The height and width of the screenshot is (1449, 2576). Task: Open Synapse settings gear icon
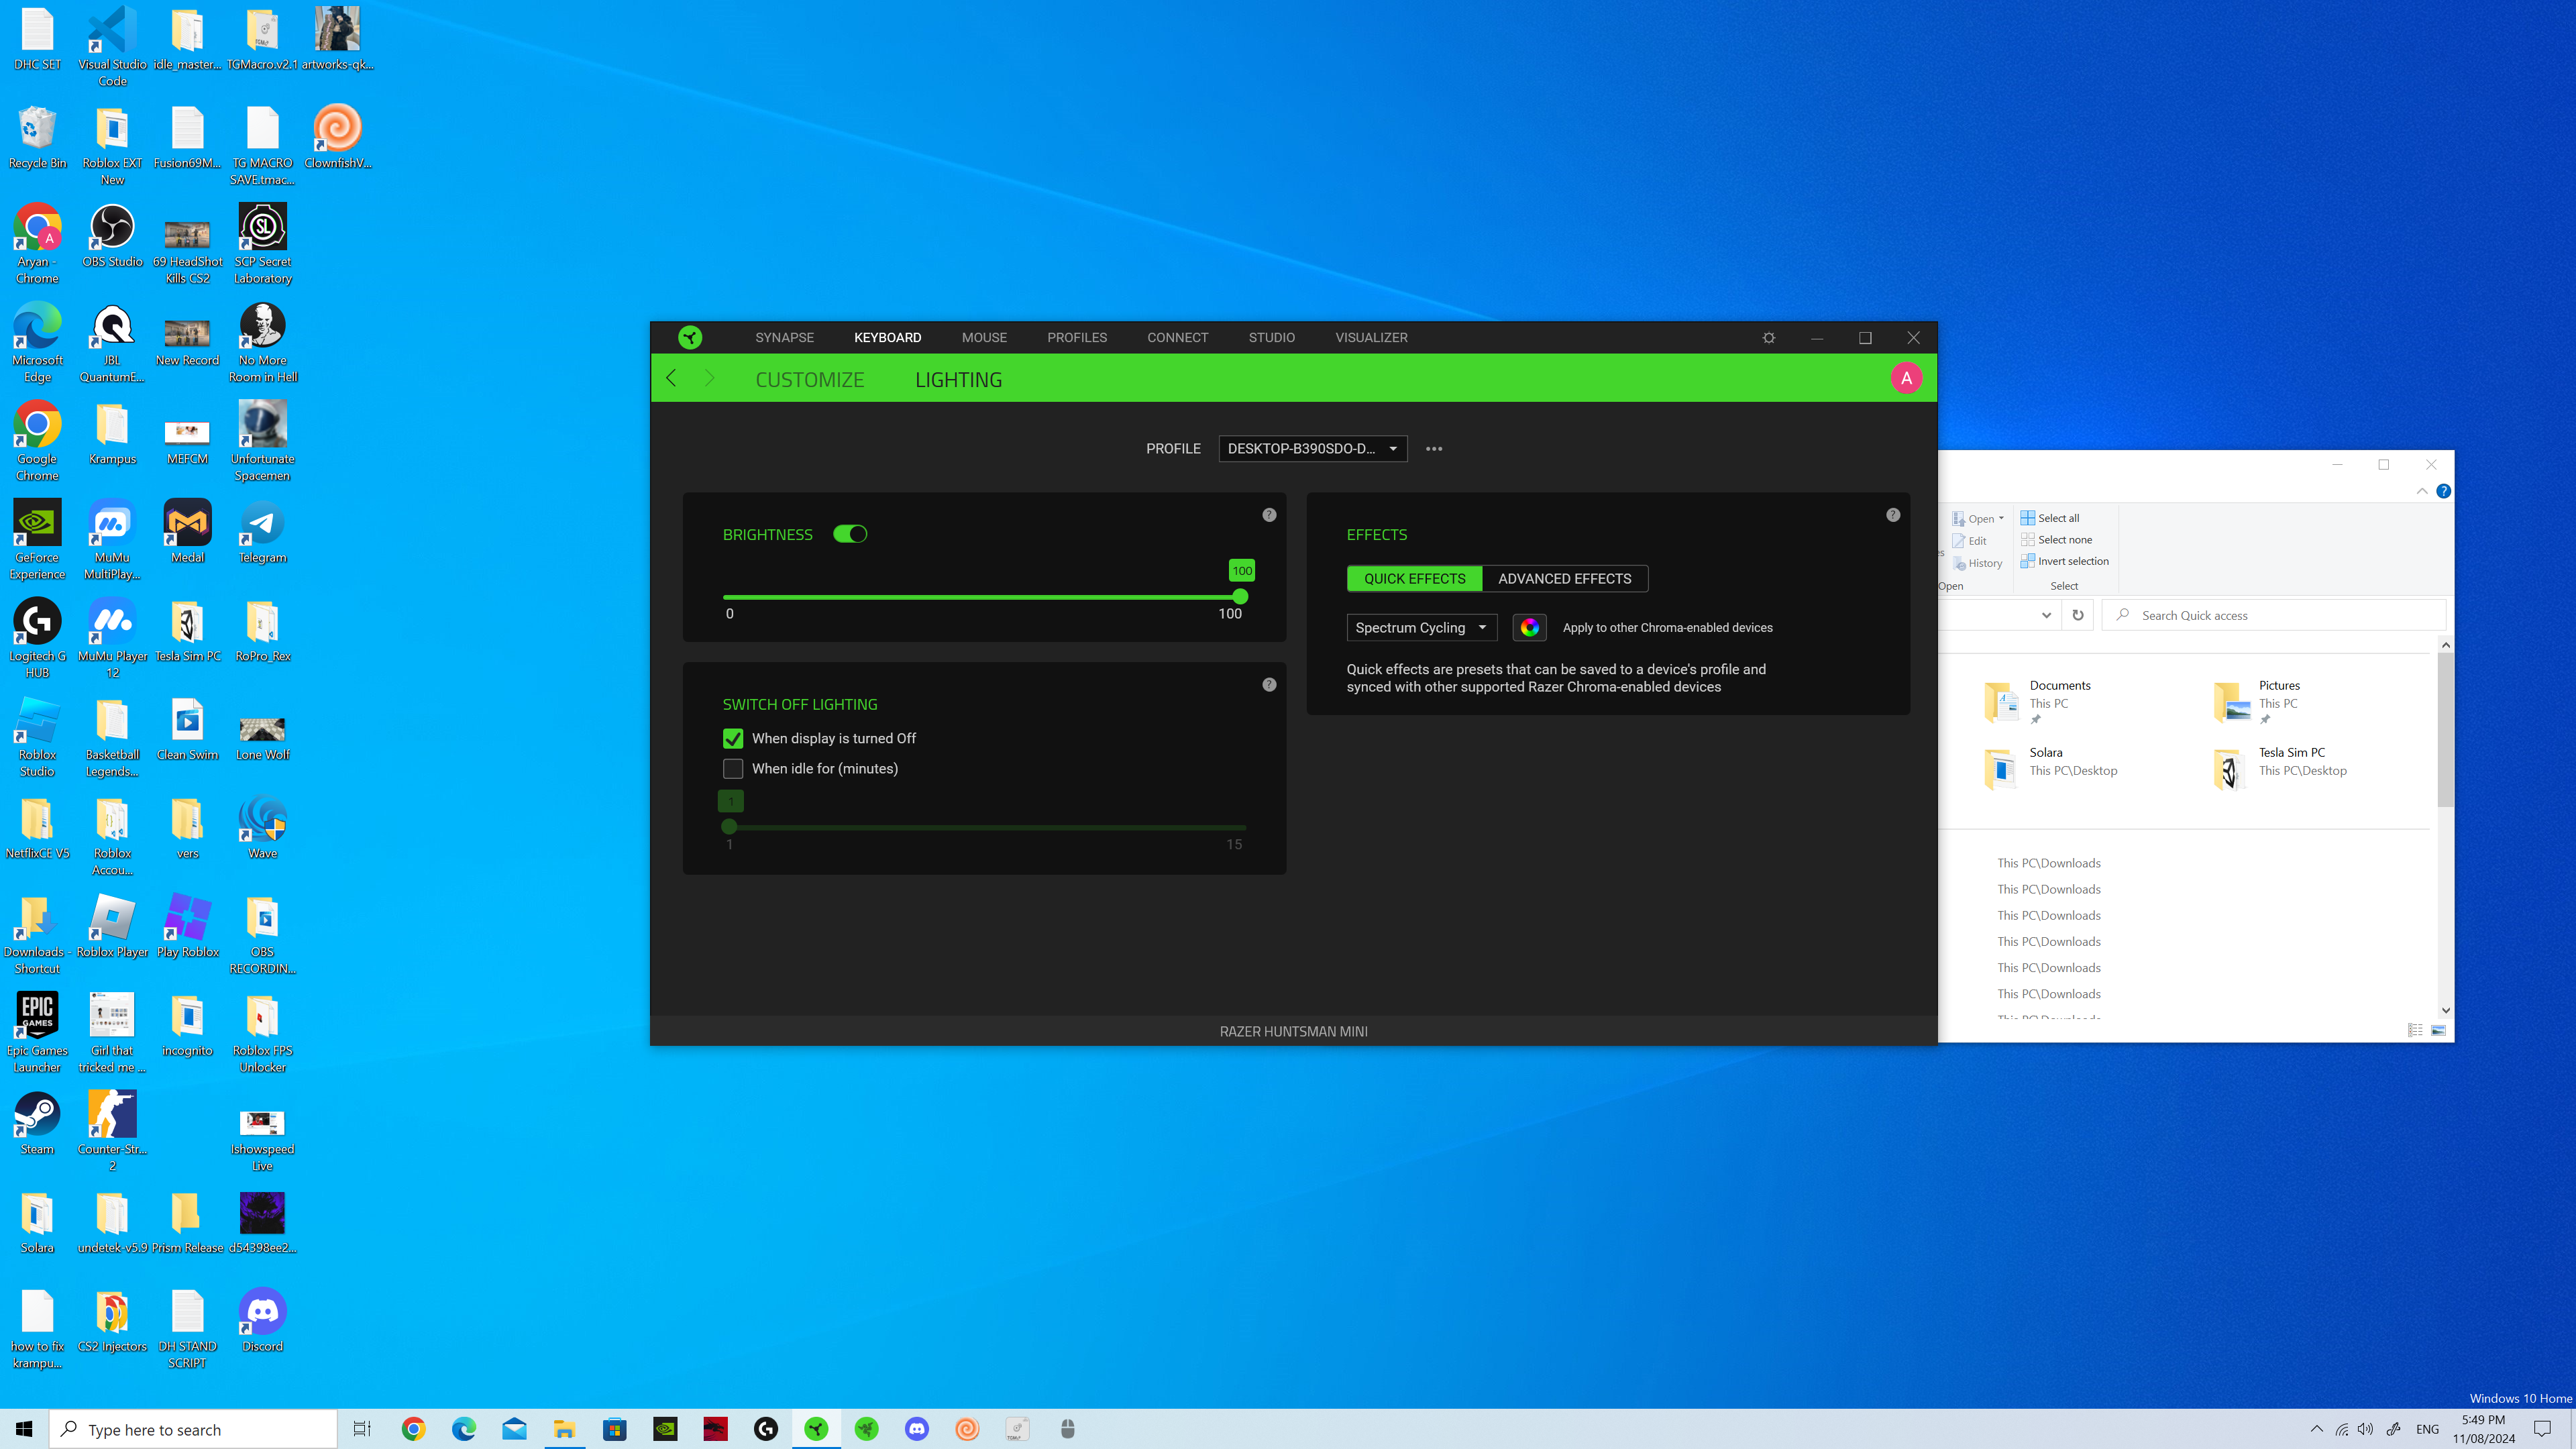click(x=1768, y=338)
